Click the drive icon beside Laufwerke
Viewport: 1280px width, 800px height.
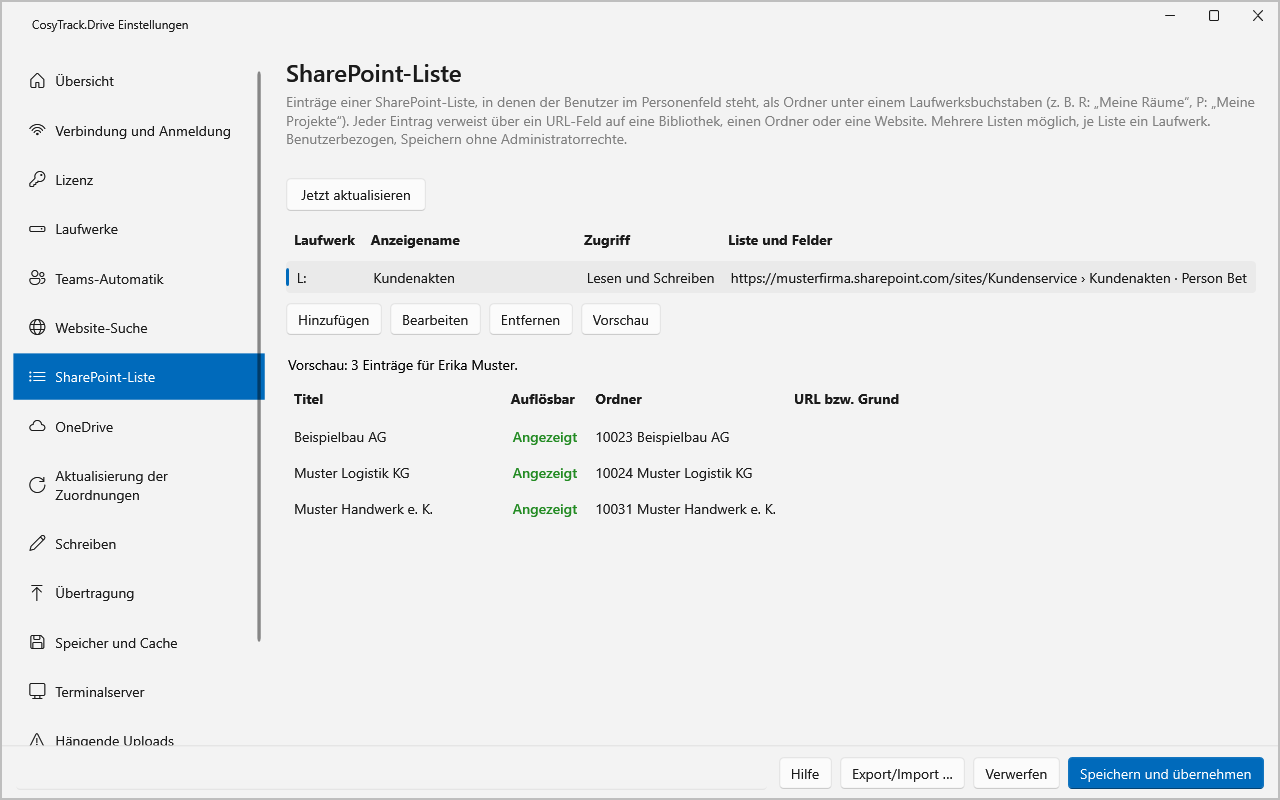point(37,229)
